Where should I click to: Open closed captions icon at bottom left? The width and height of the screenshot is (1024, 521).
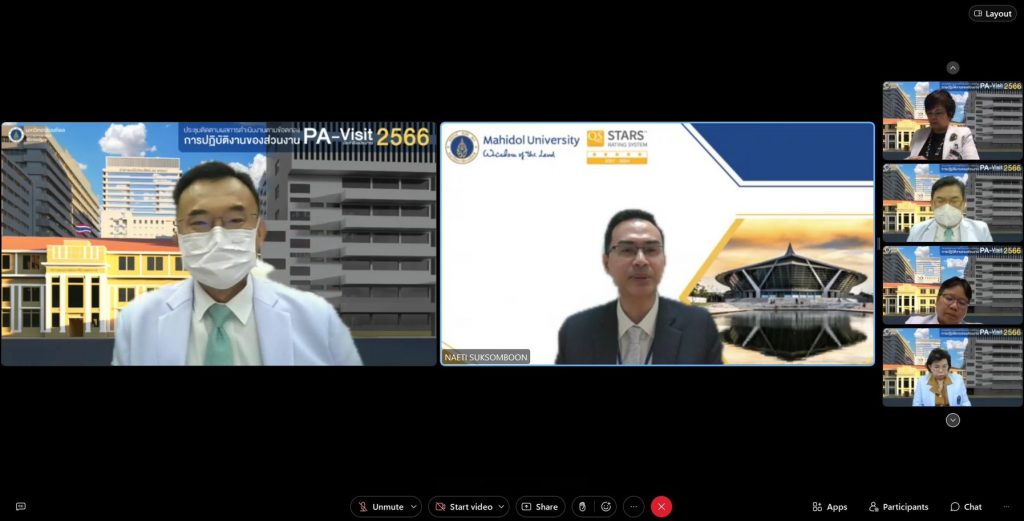click(x=20, y=507)
